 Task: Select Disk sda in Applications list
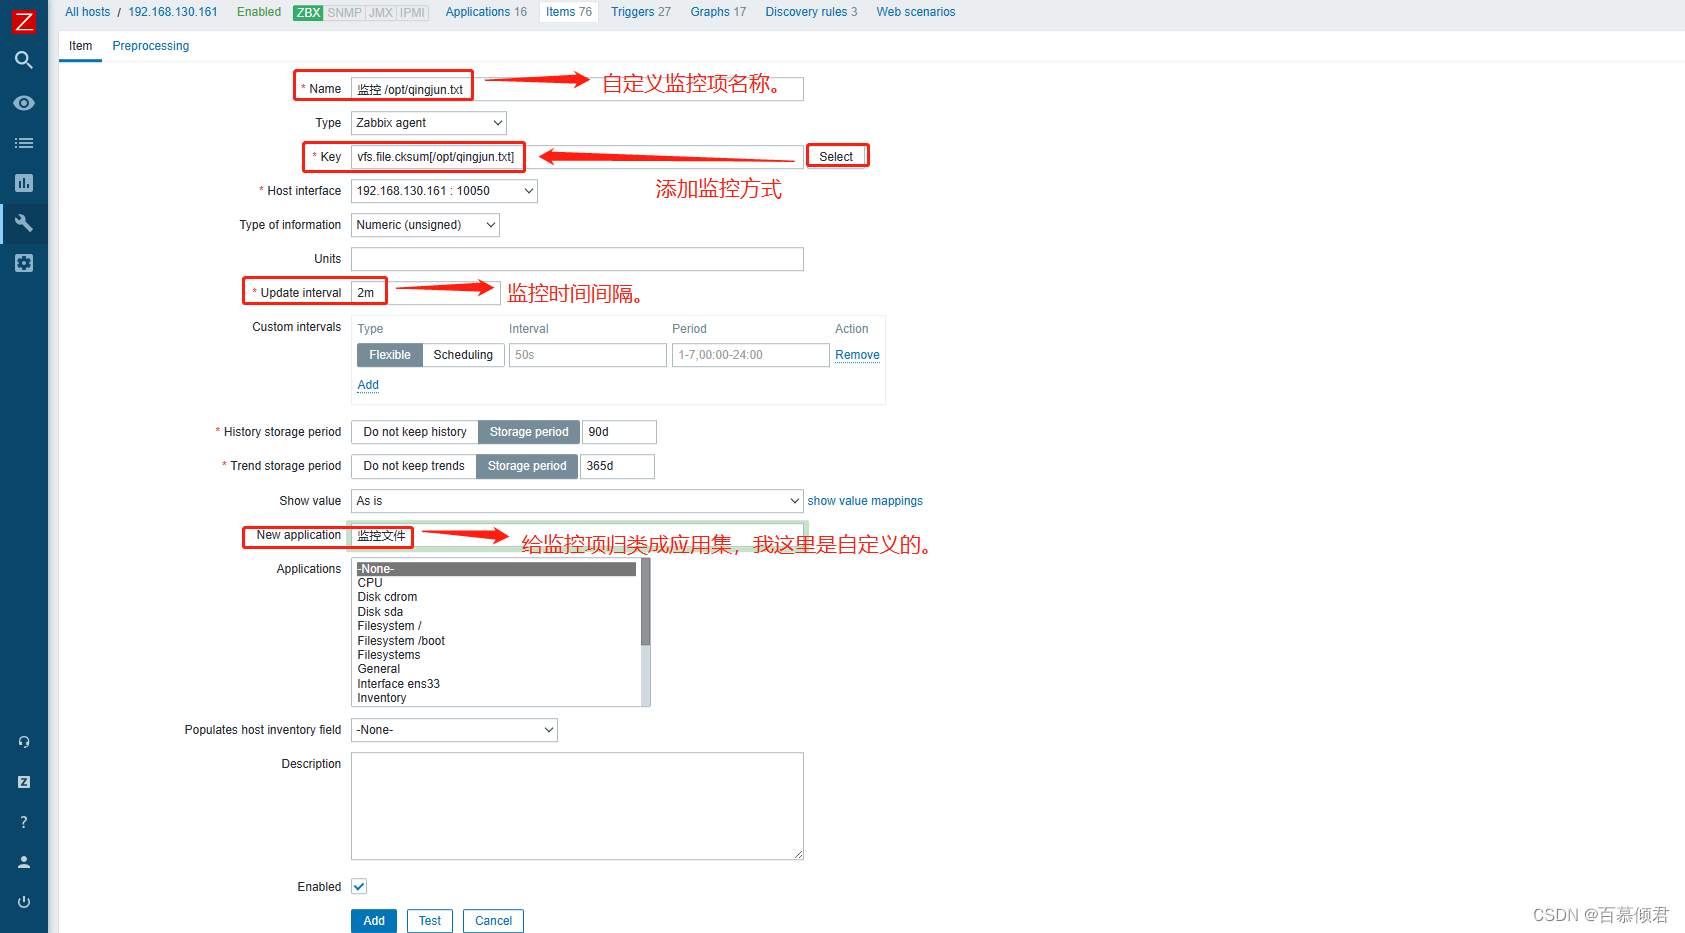click(496, 612)
